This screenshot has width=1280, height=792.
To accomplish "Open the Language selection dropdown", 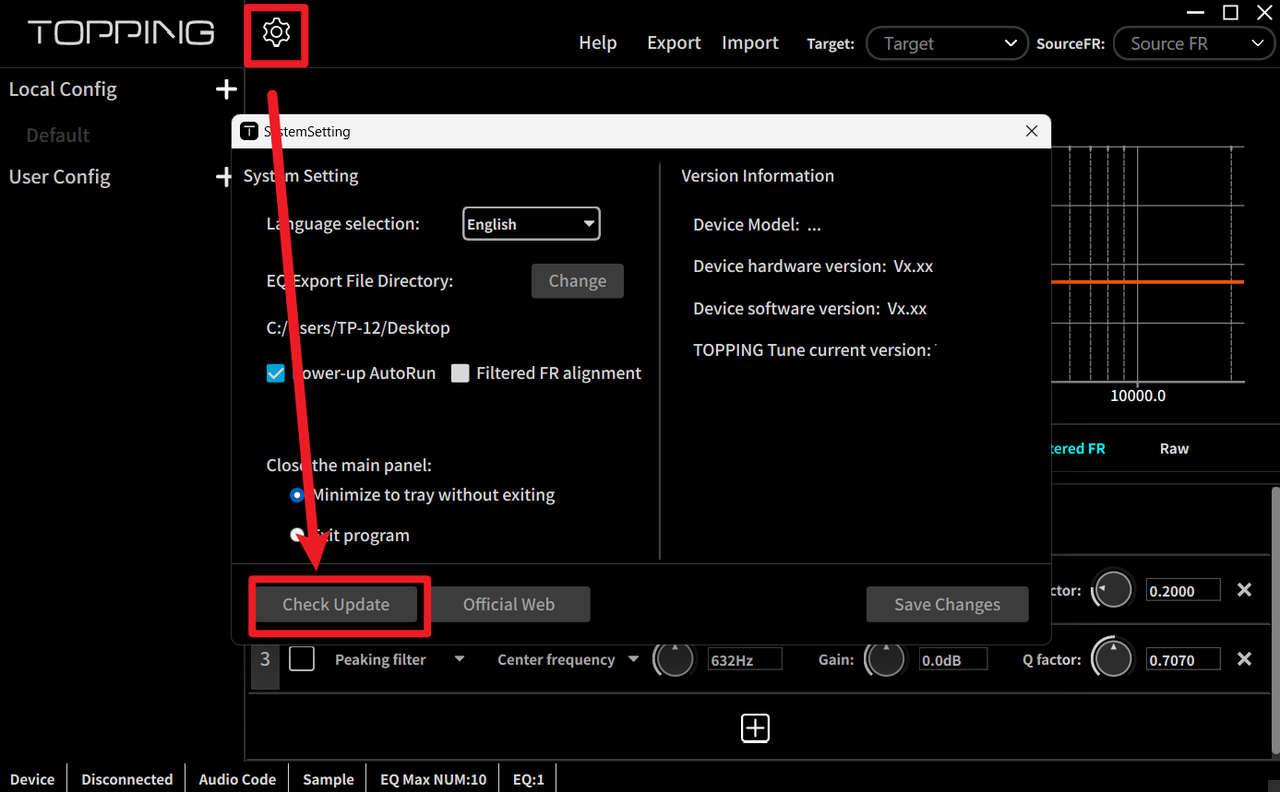I will pos(531,224).
